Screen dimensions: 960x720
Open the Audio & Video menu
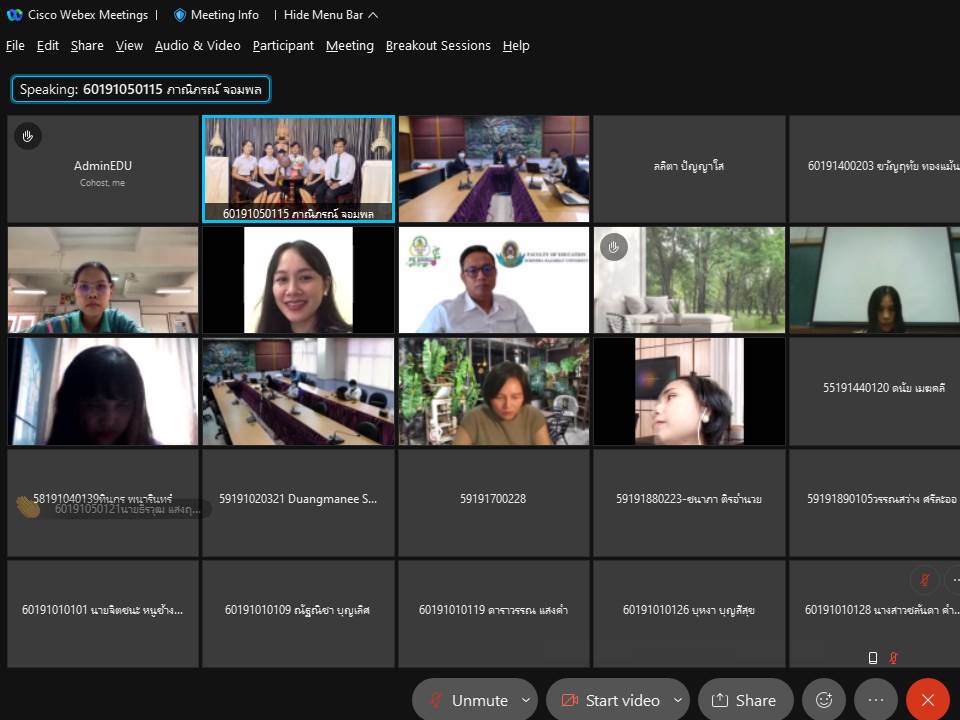pos(197,46)
